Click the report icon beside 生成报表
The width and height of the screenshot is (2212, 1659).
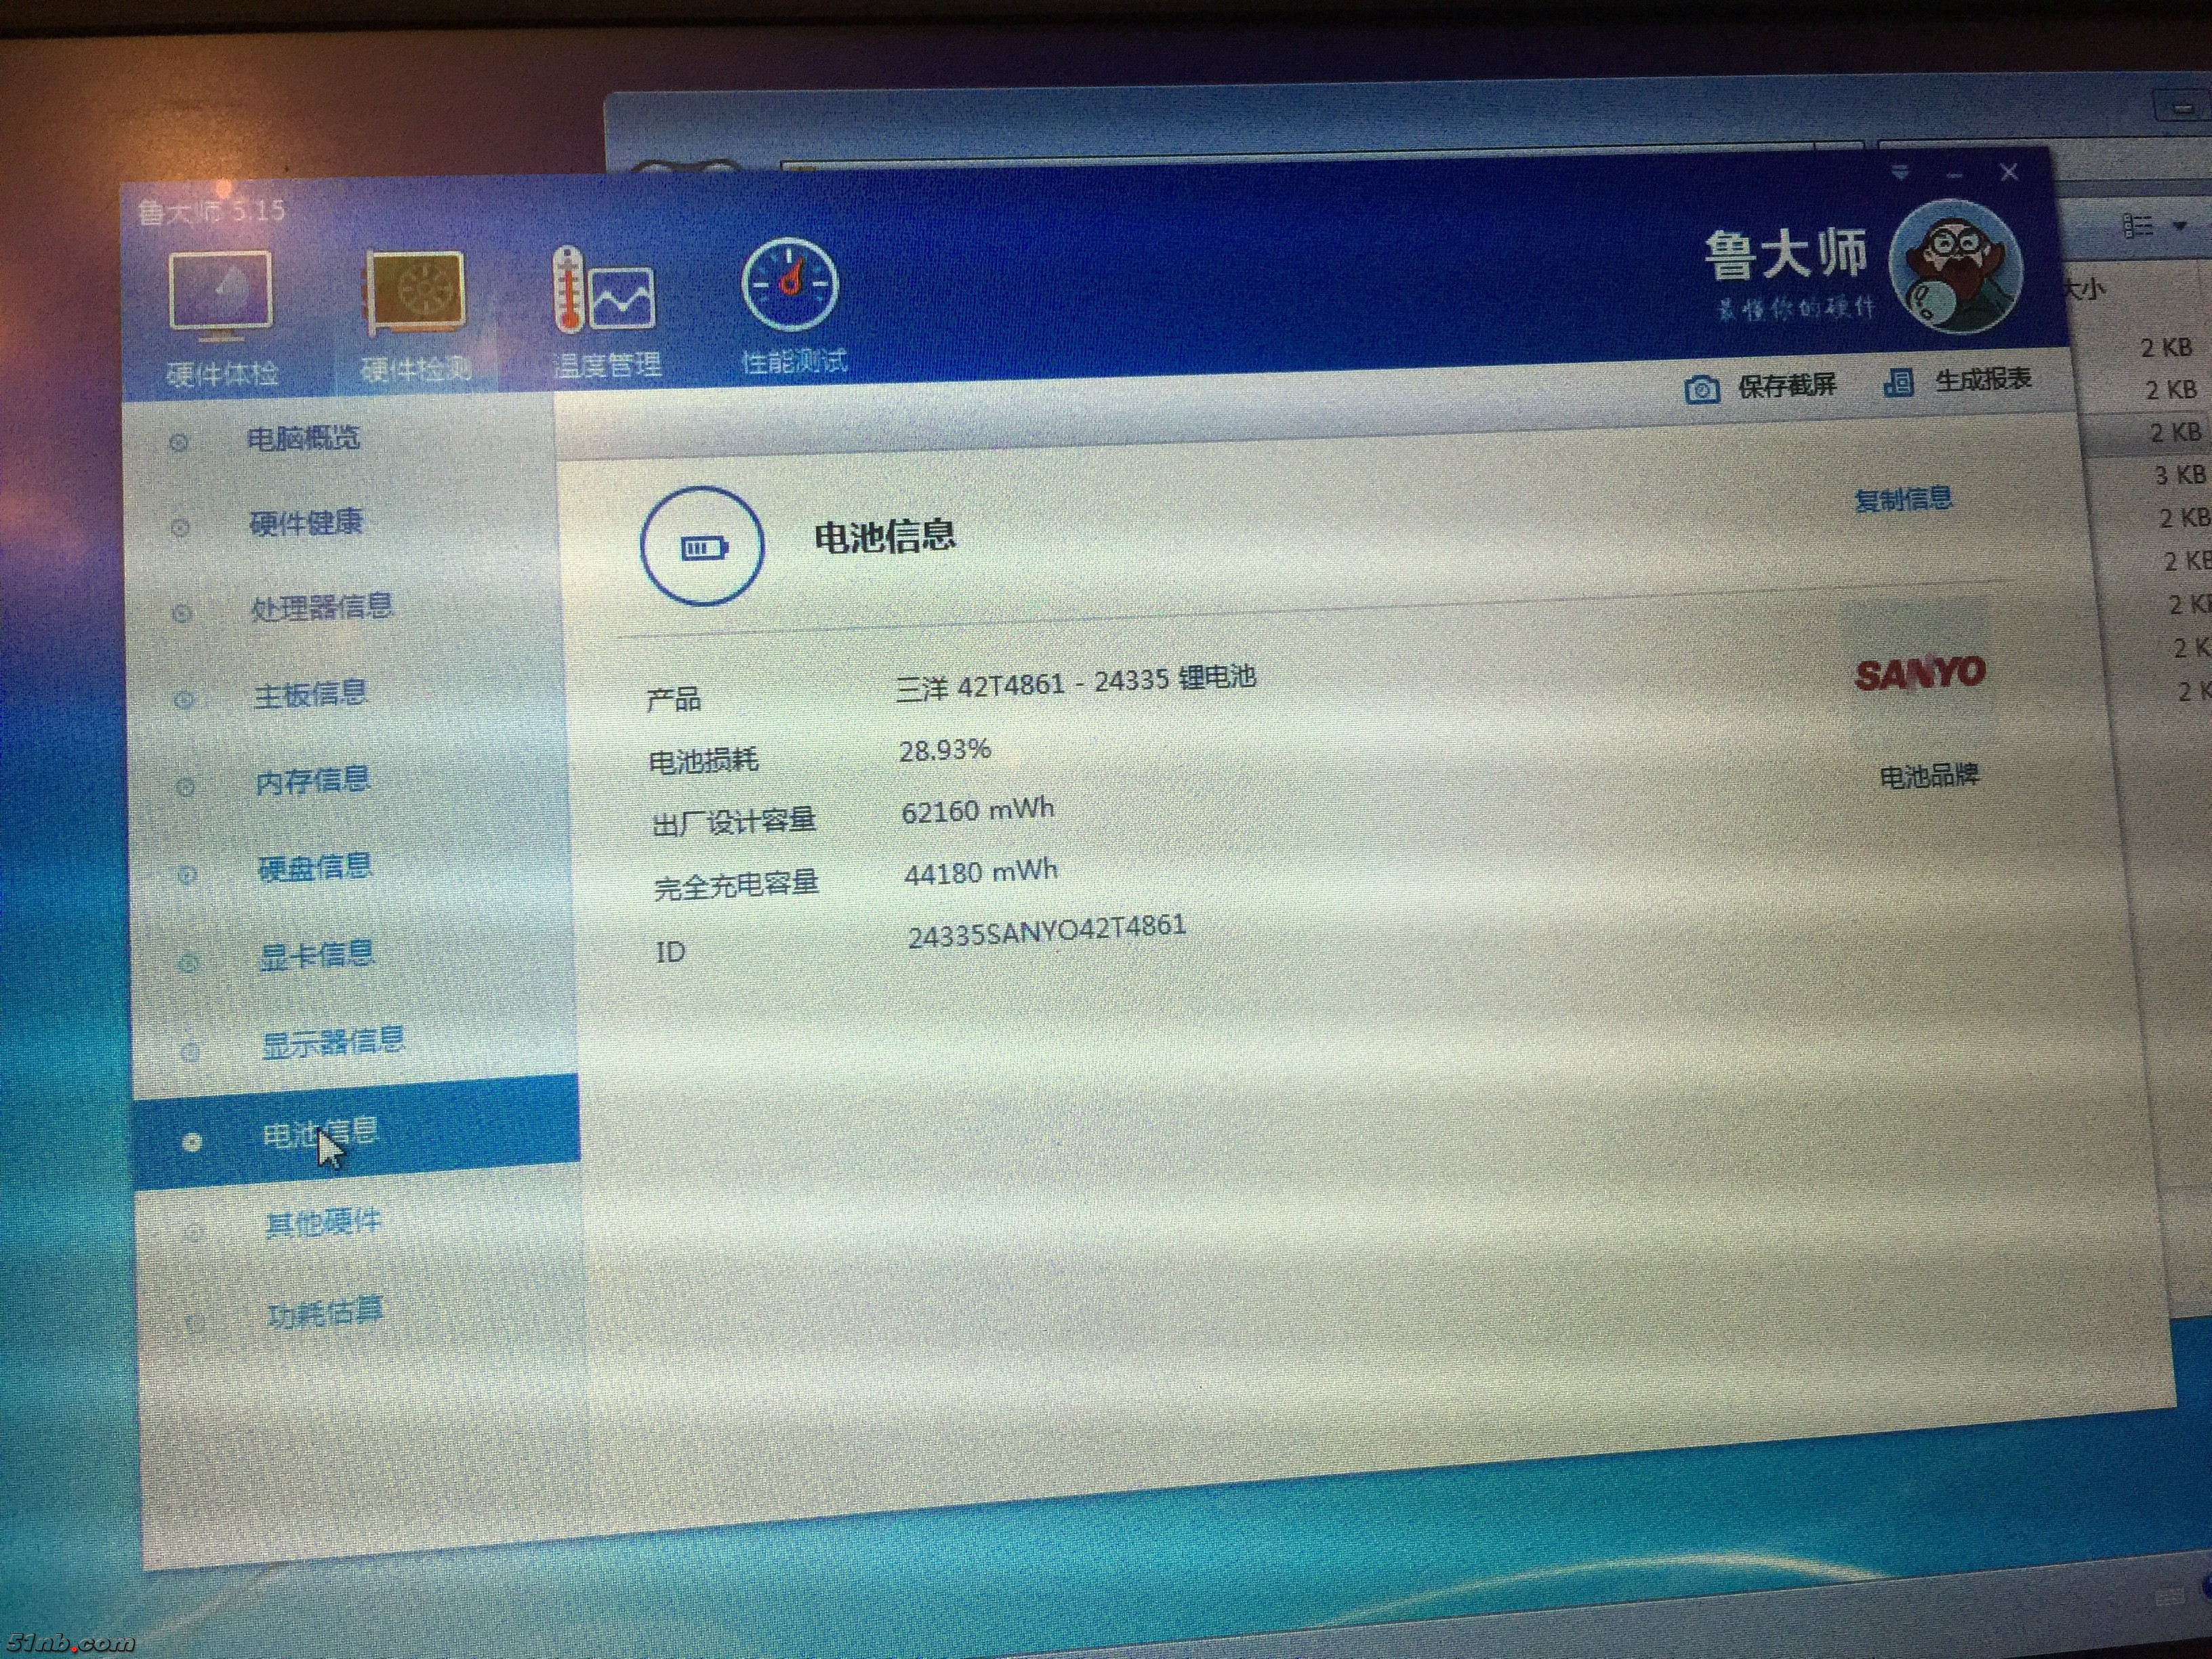[1898, 382]
